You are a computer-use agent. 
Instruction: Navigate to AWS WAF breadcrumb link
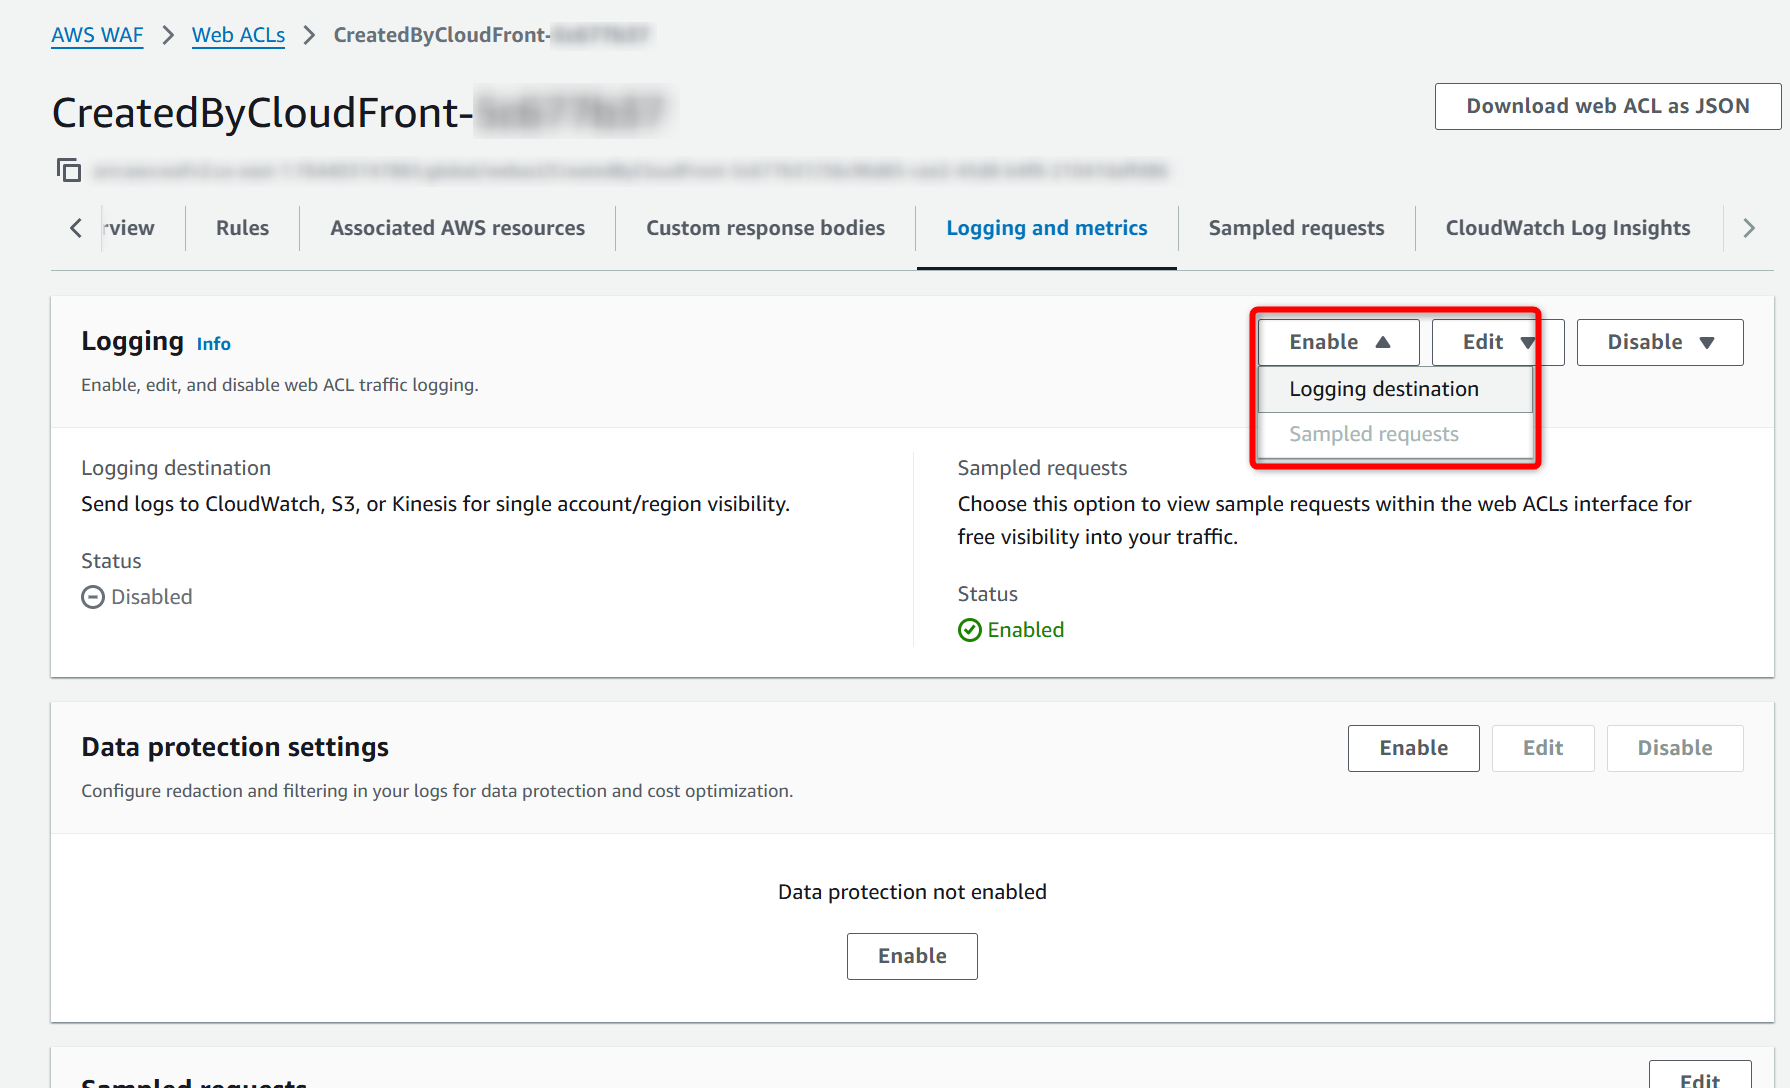click(97, 35)
